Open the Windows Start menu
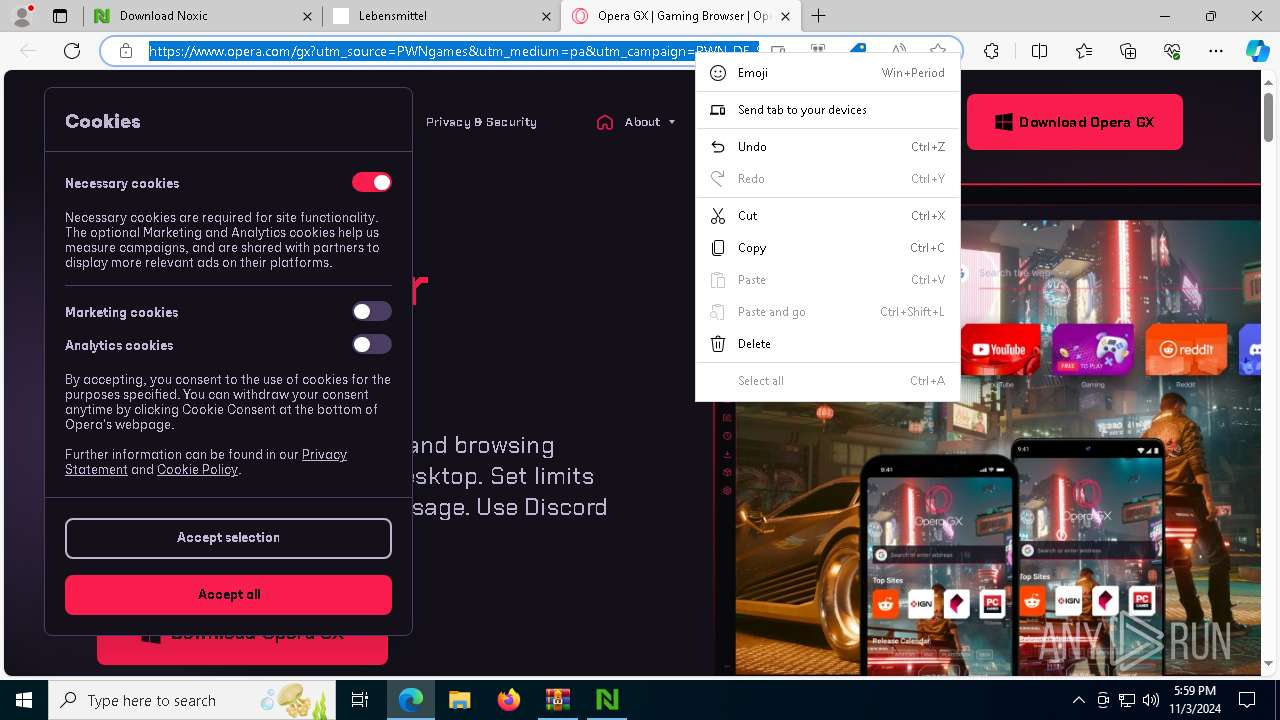 [24, 700]
